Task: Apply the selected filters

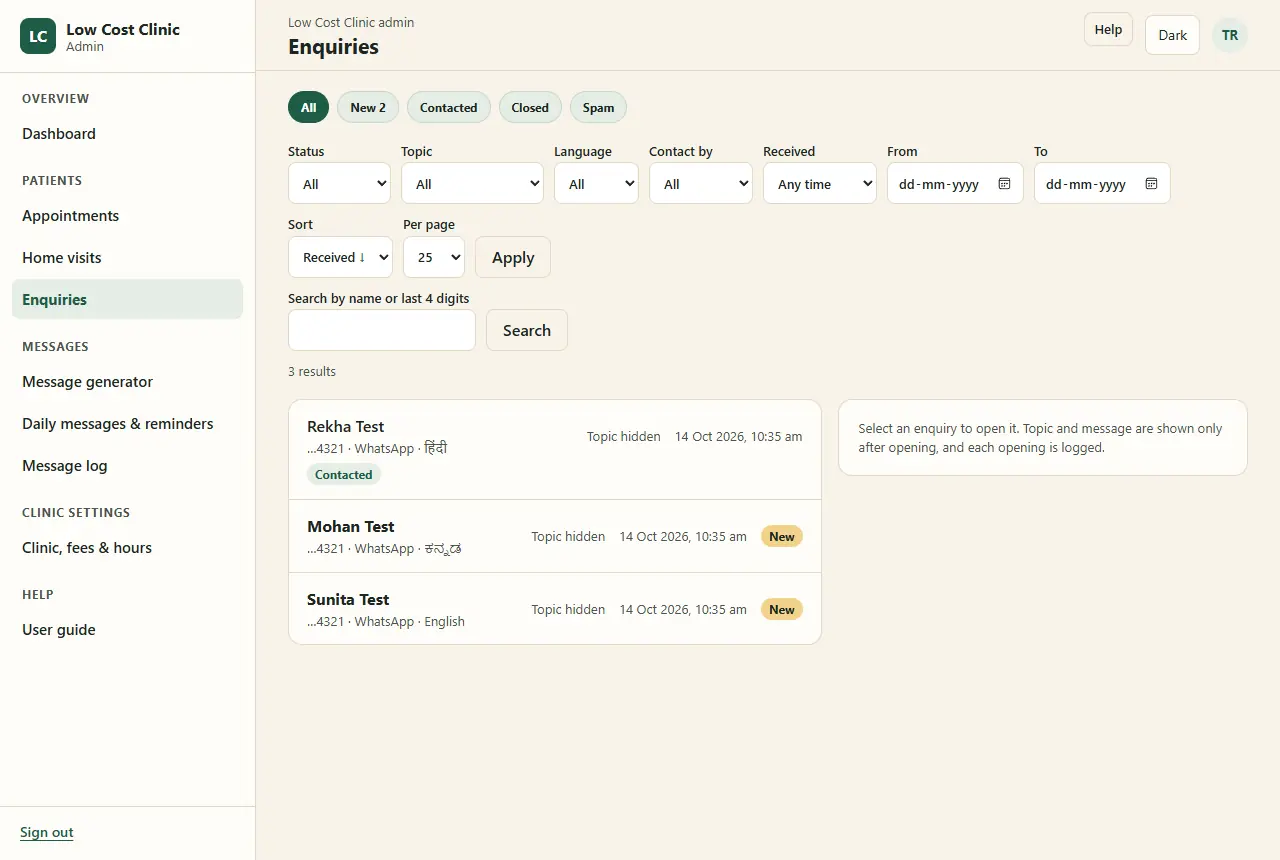Action: pos(513,257)
